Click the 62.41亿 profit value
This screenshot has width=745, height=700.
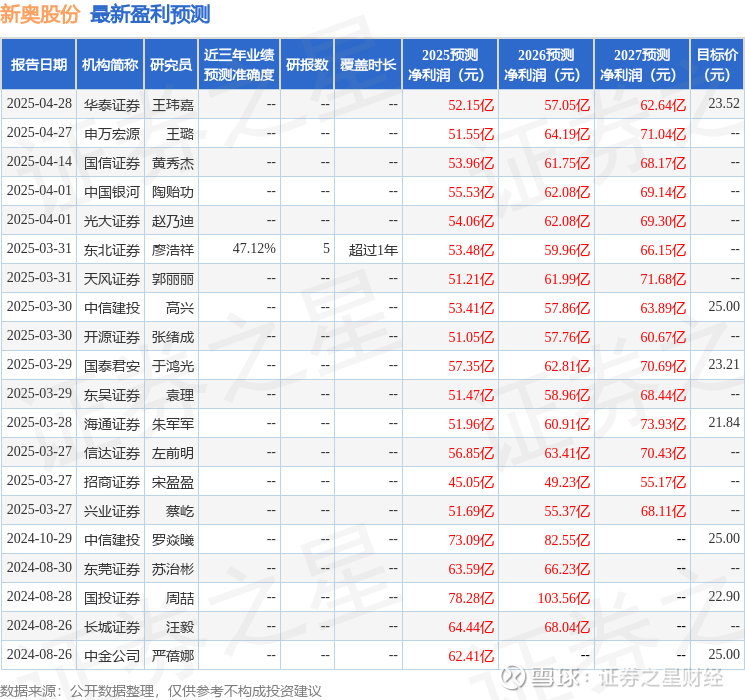(471, 656)
